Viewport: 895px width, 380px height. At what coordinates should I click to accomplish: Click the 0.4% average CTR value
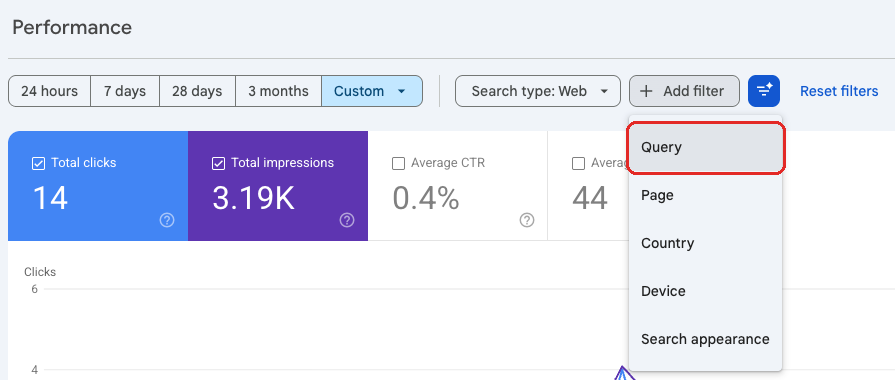pyautogui.click(x=426, y=199)
